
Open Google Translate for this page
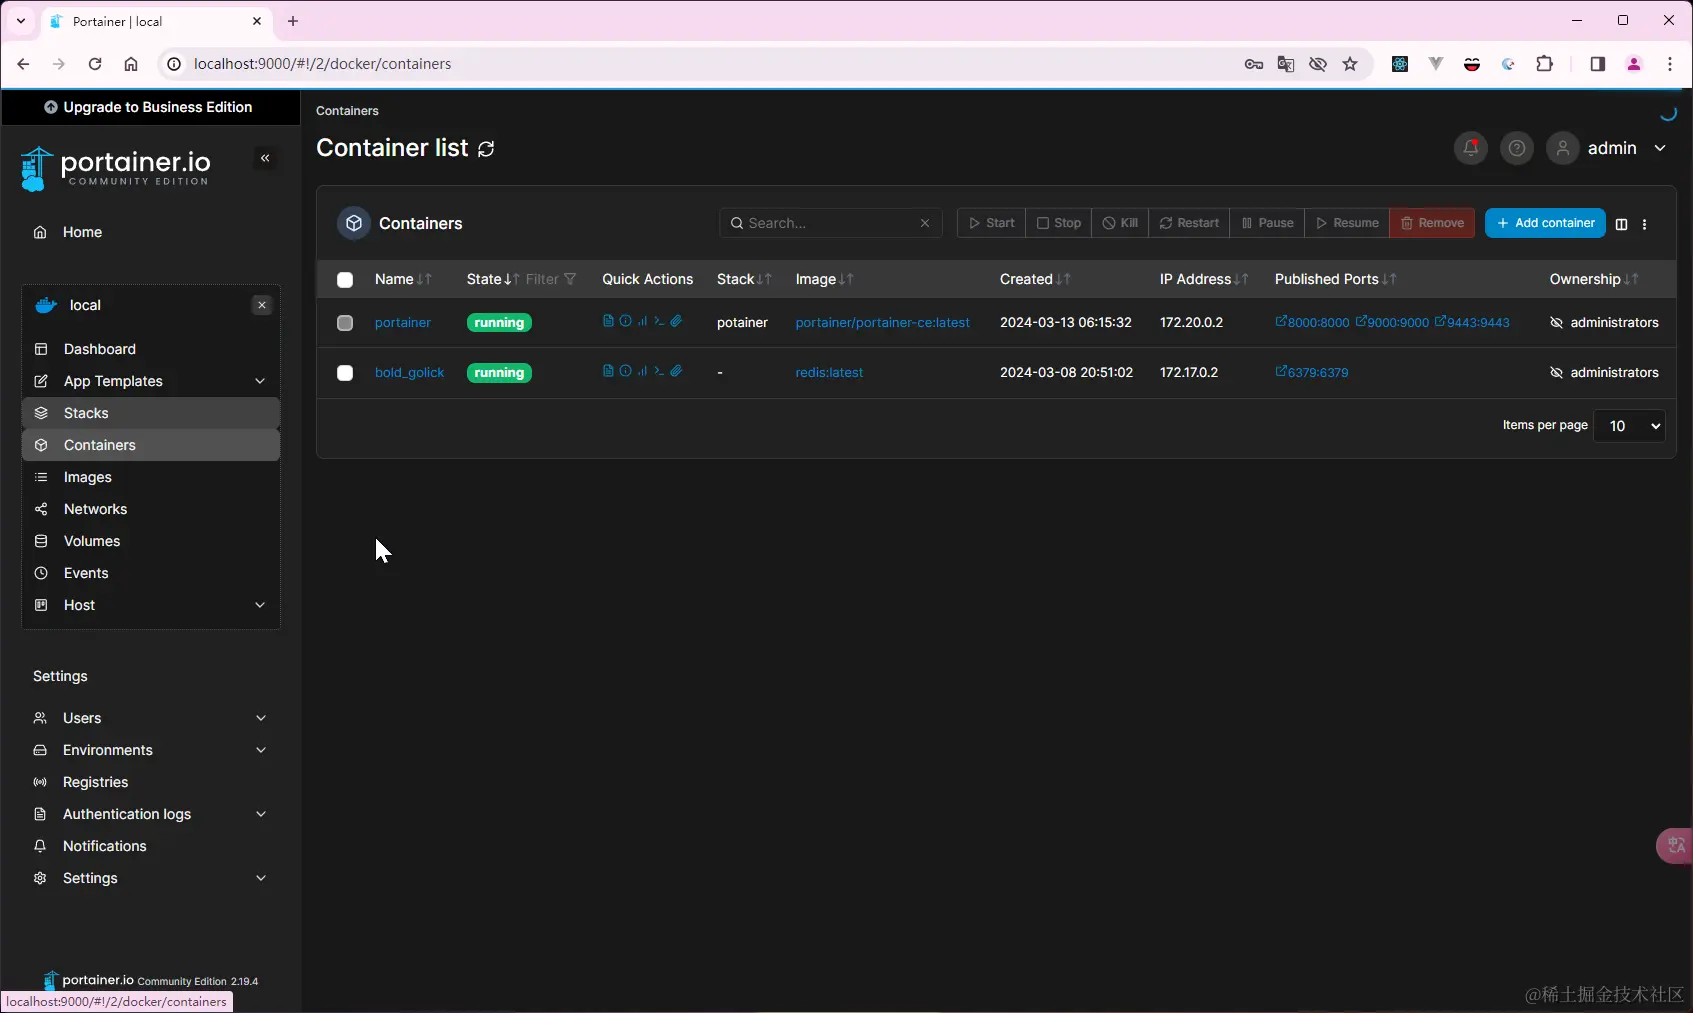pyautogui.click(x=1286, y=64)
